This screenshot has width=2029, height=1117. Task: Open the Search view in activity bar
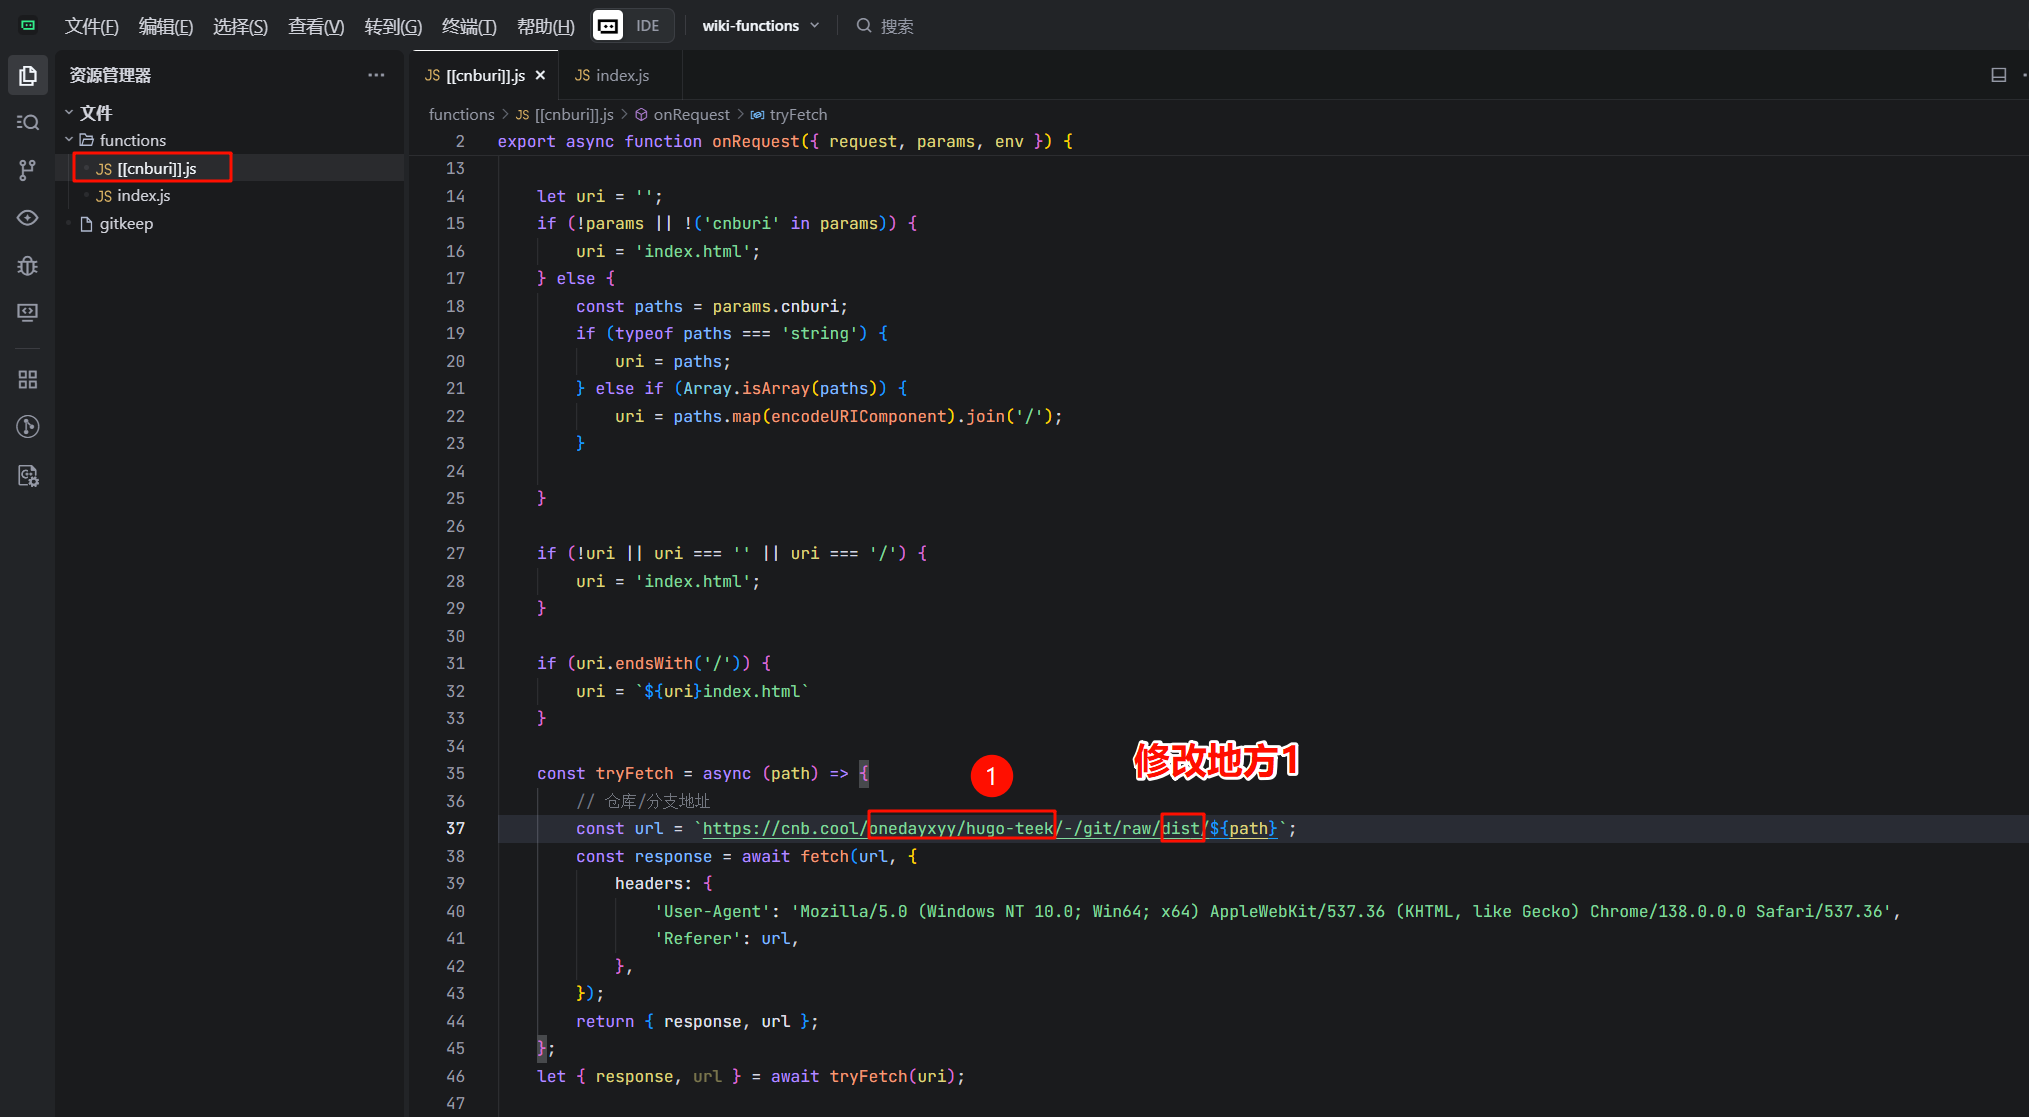coord(28,122)
